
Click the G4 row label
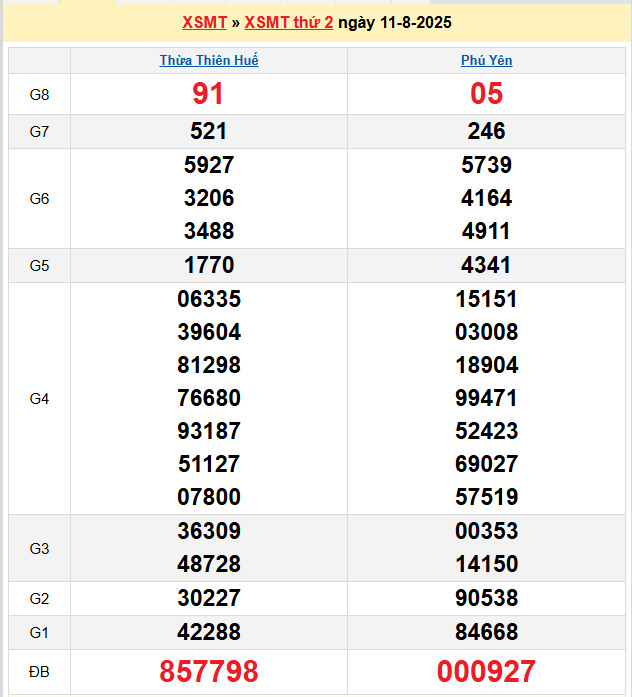coord(39,399)
